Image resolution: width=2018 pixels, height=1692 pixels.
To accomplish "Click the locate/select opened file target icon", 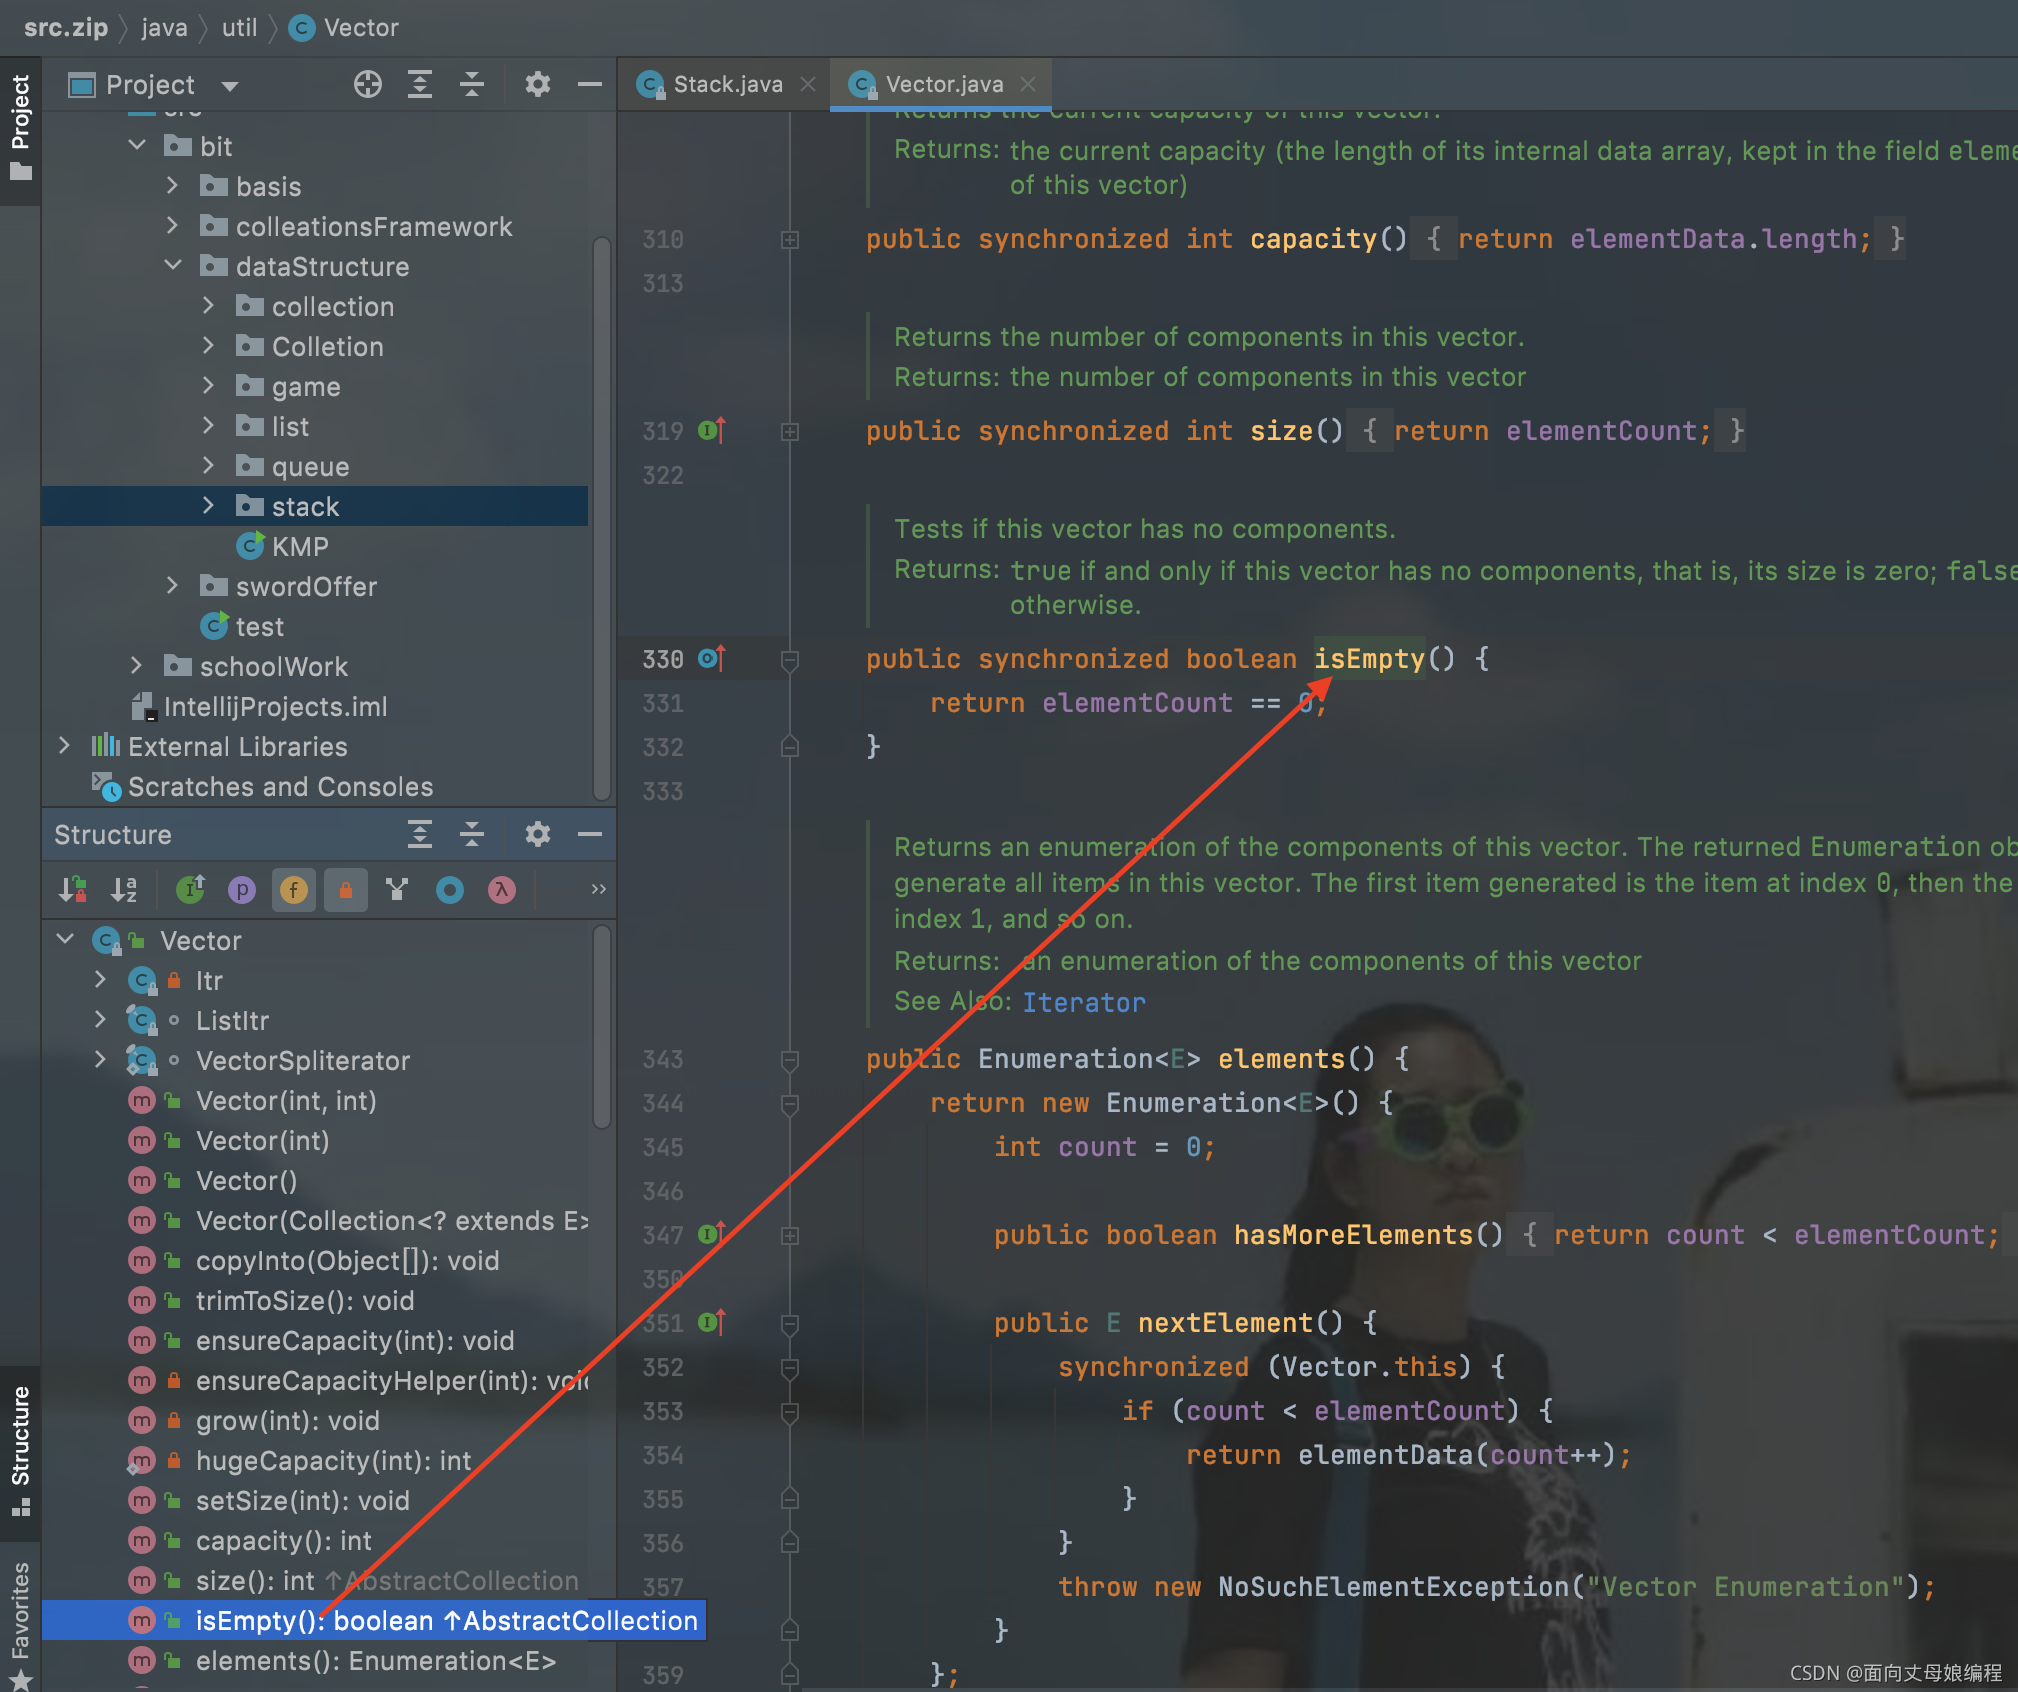I will click(368, 84).
